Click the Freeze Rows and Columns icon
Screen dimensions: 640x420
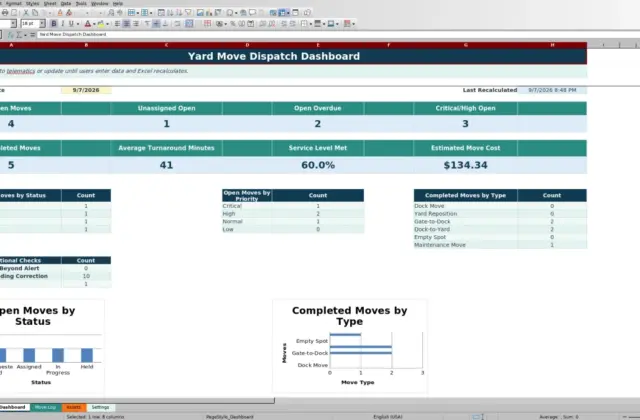point(282,13)
